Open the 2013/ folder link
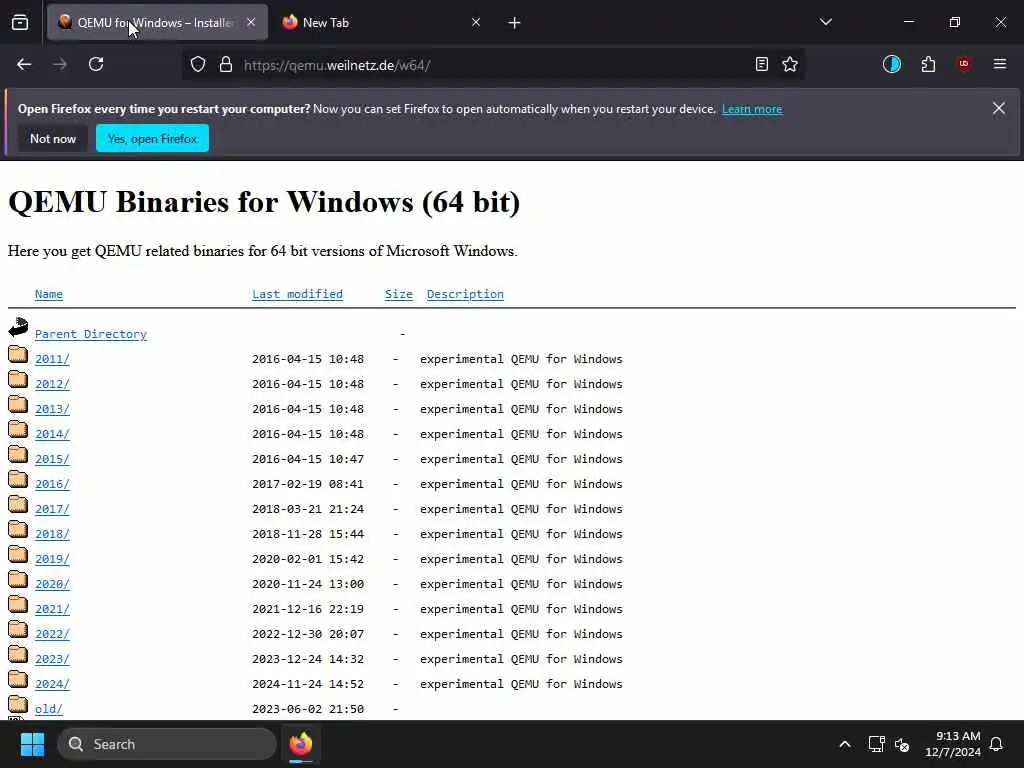The height and width of the screenshot is (768, 1024). [x=52, y=409]
